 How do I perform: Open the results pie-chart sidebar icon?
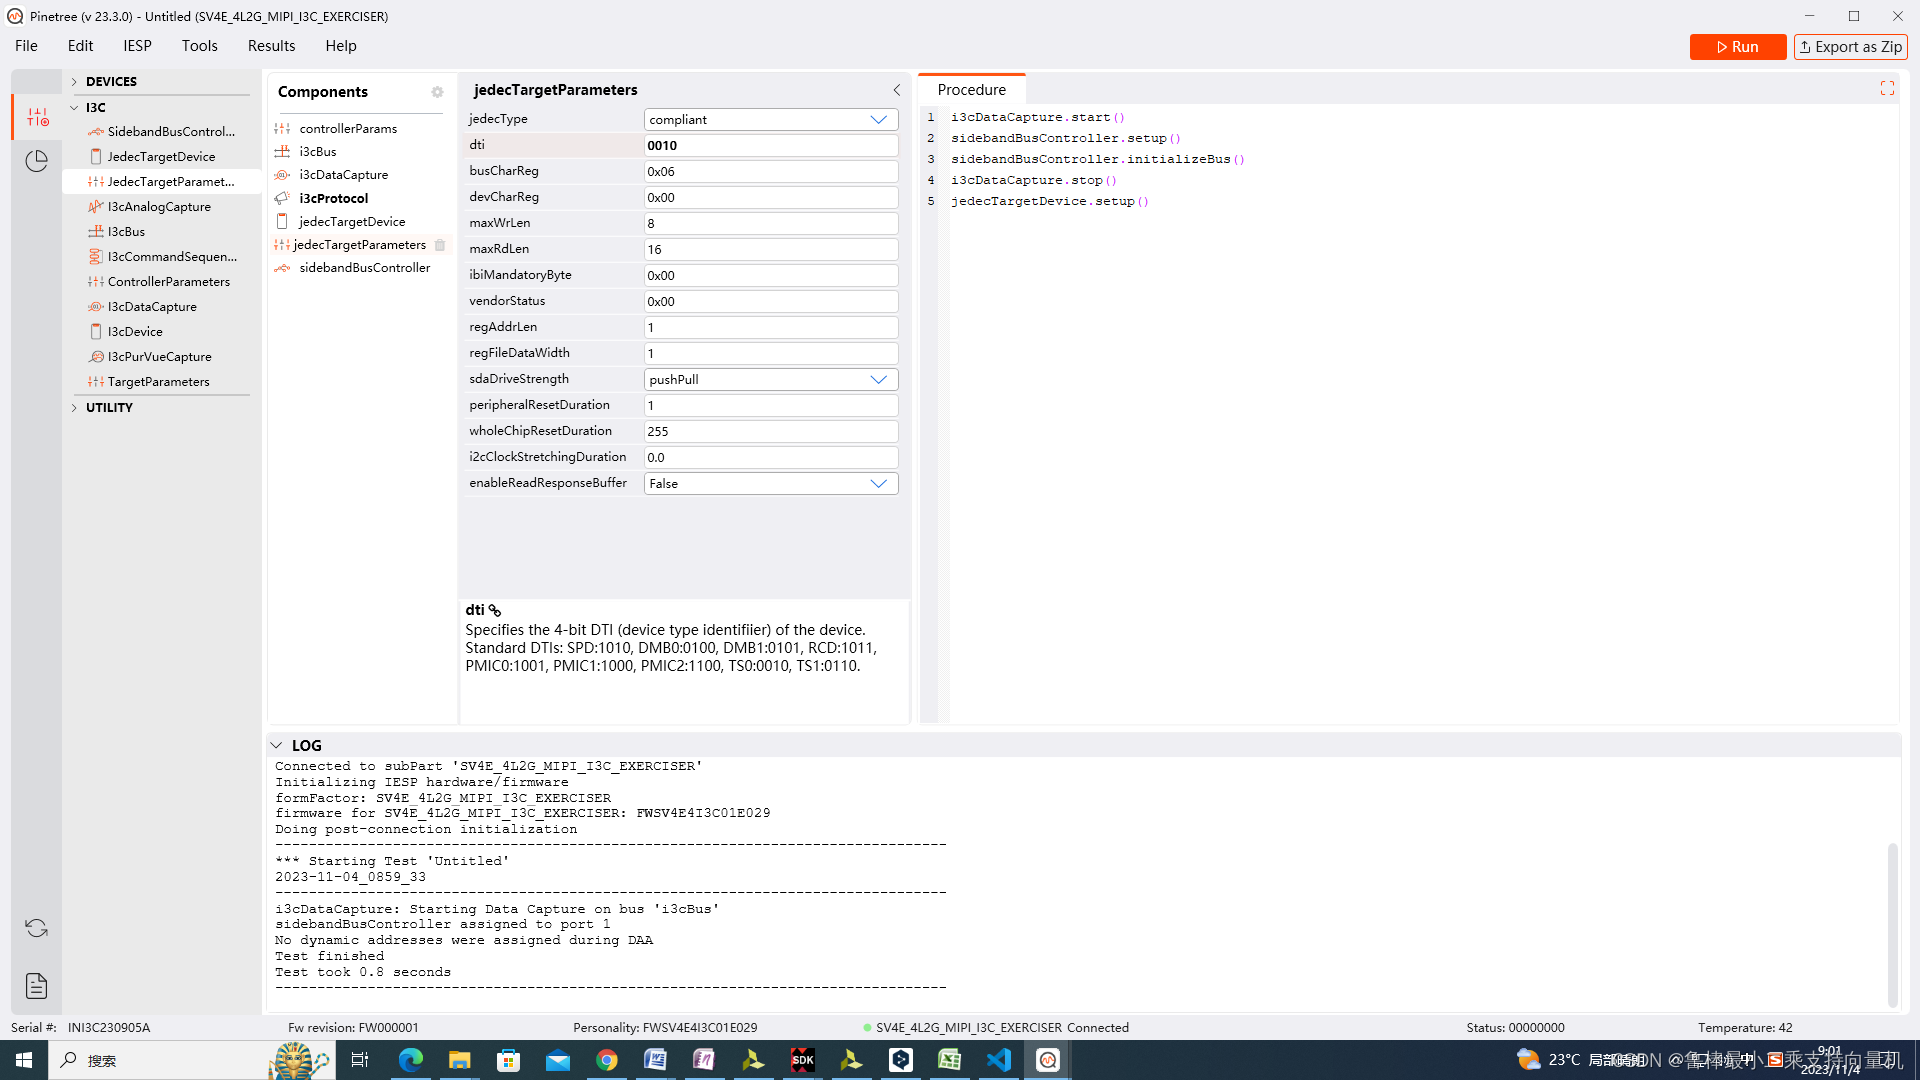tap(37, 161)
